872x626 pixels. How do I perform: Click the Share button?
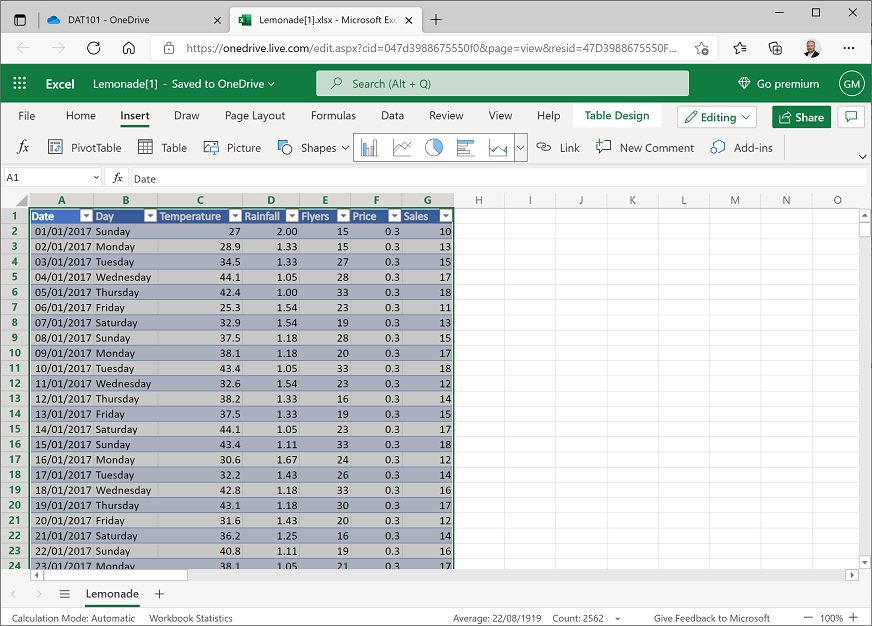[x=801, y=117]
